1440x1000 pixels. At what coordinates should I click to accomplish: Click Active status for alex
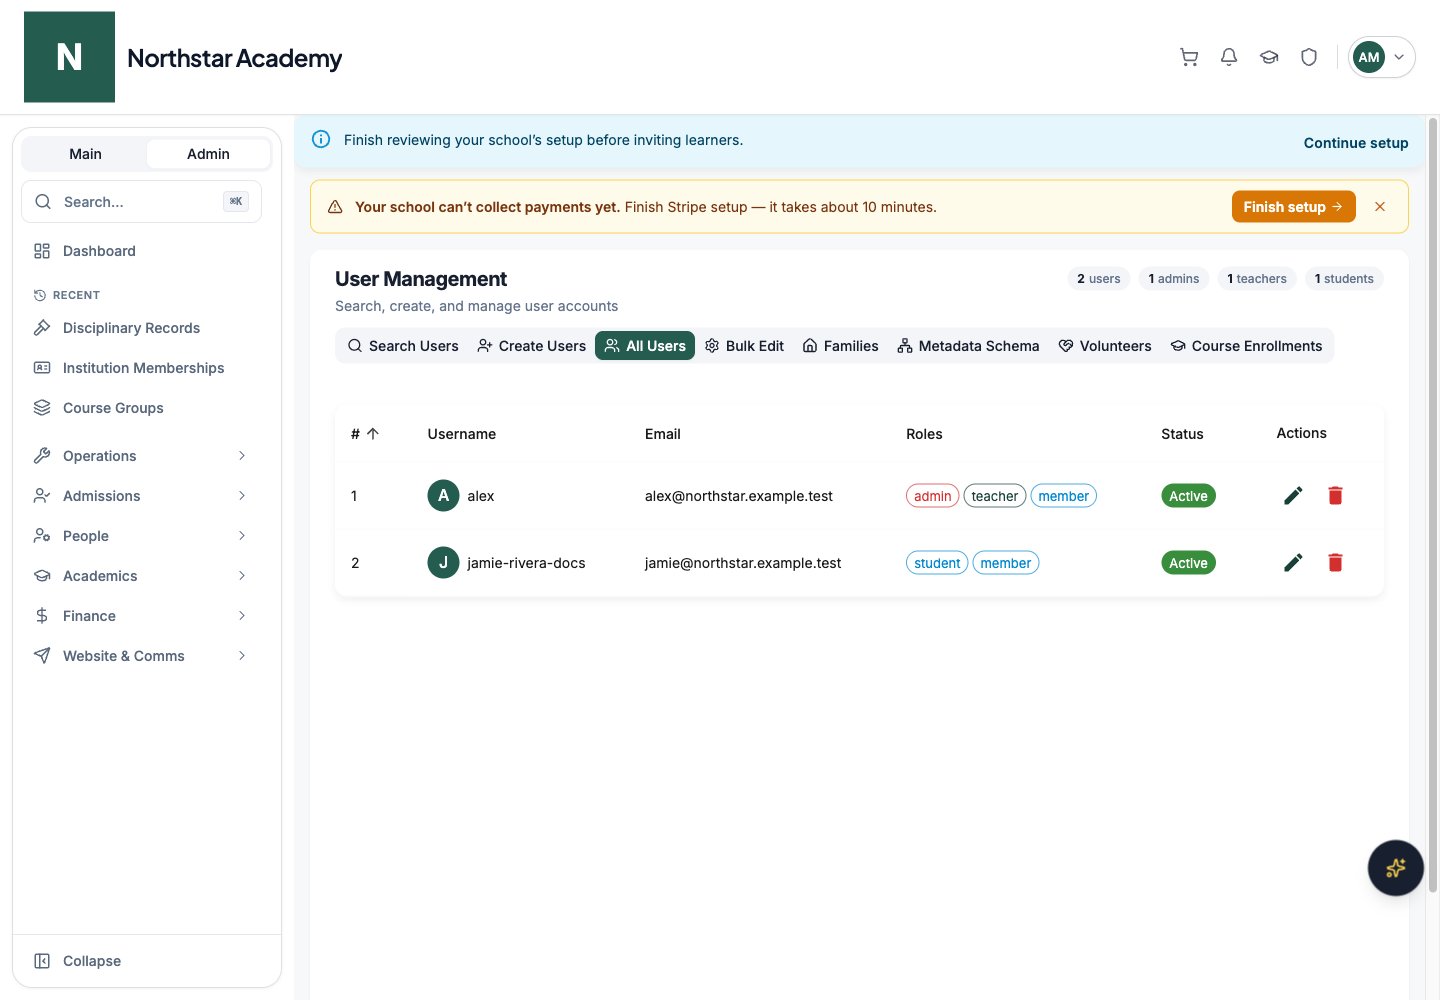(x=1188, y=496)
